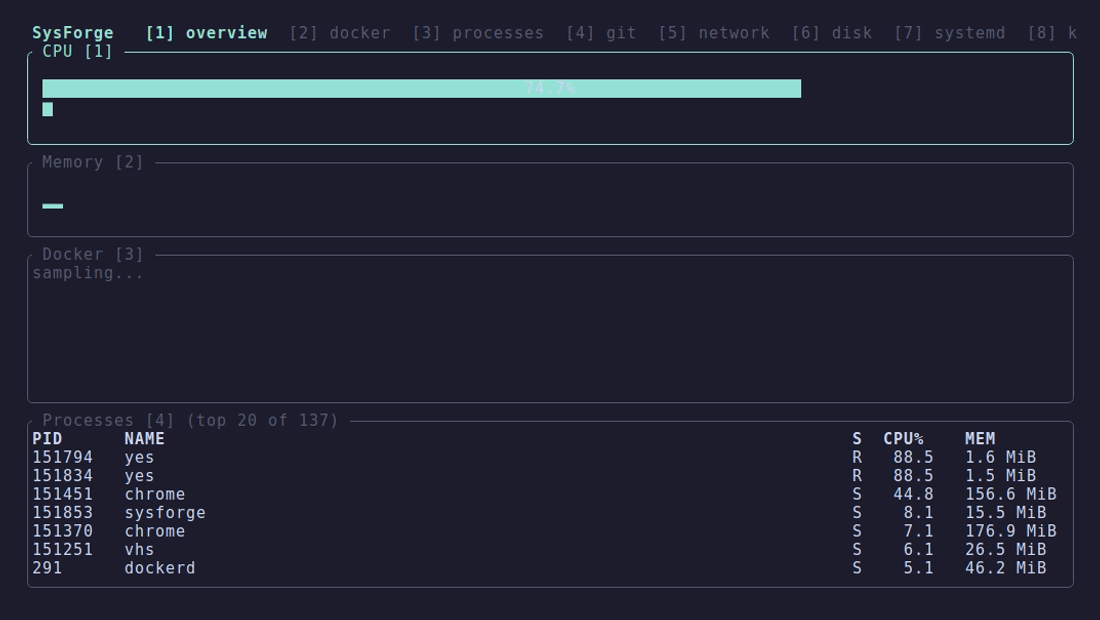Click the 8.1 CPU% value

pyautogui.click(x=918, y=513)
